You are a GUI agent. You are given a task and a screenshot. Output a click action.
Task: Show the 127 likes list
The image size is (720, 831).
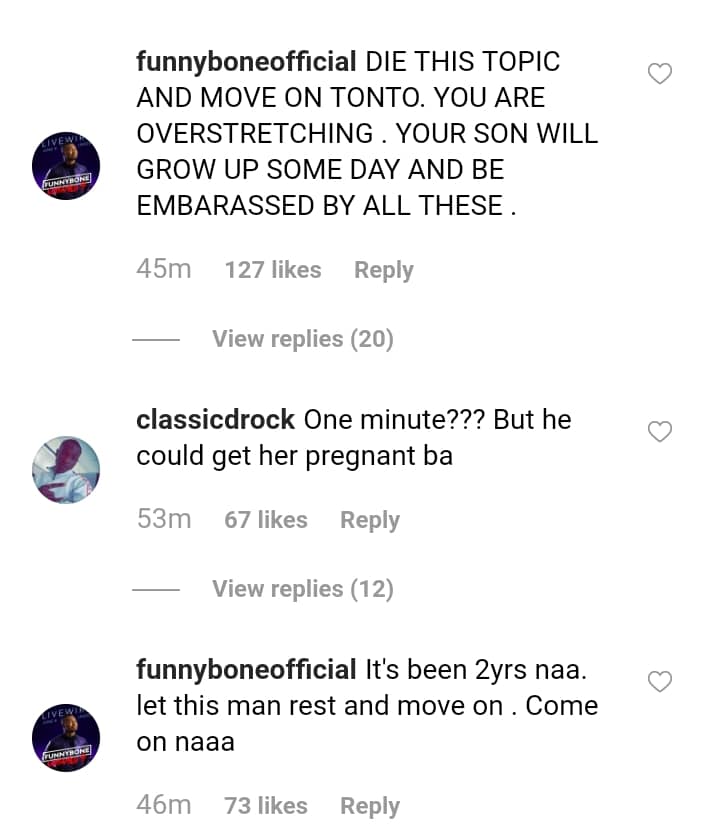[x=273, y=270]
